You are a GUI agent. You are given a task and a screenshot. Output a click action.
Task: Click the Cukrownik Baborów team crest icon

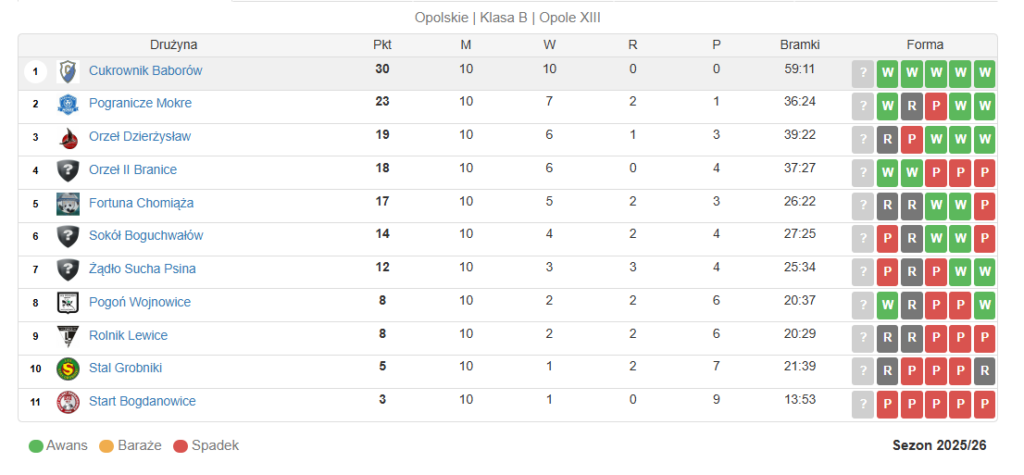click(68, 71)
